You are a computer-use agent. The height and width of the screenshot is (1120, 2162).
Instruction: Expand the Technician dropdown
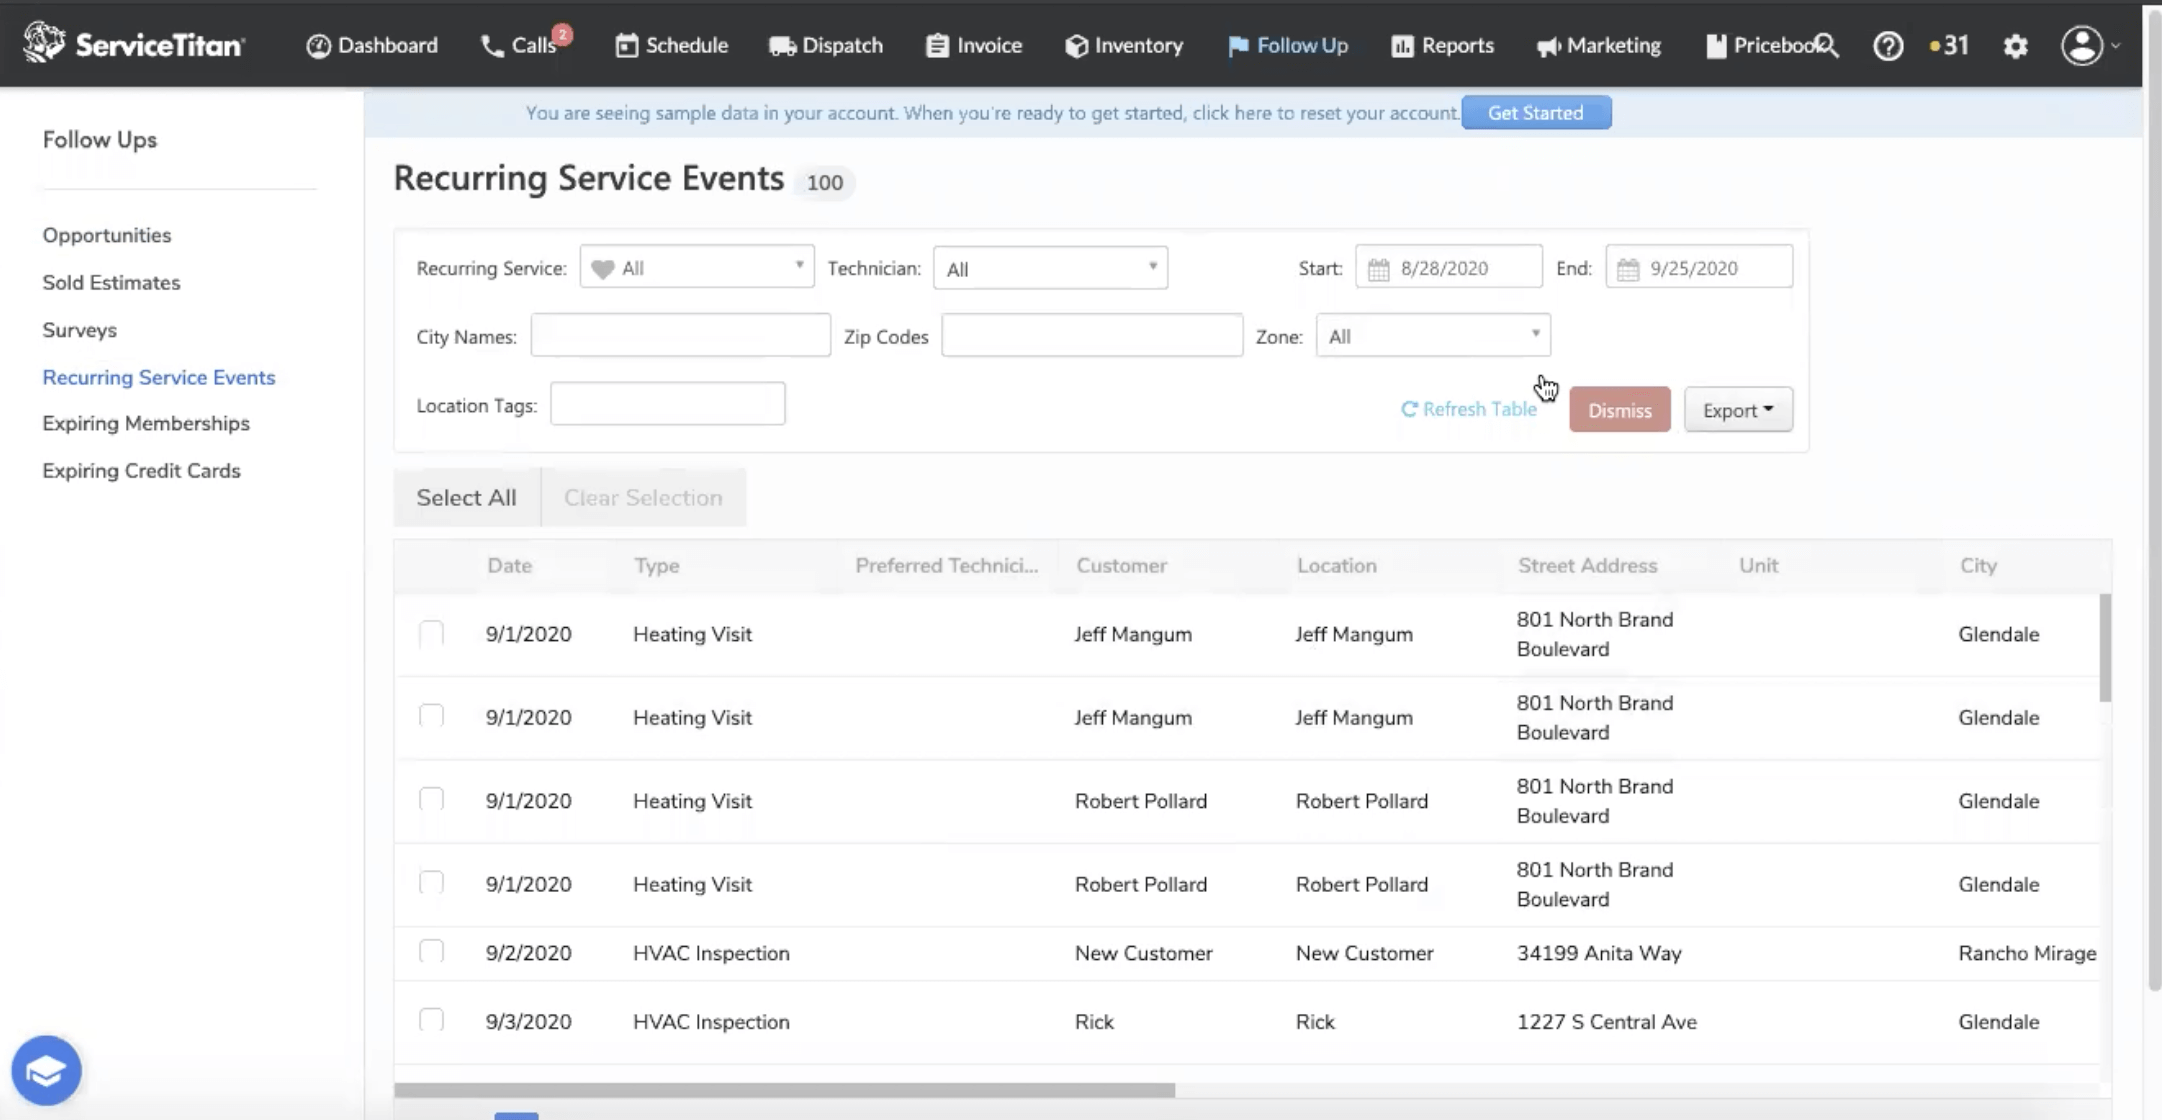1049,267
